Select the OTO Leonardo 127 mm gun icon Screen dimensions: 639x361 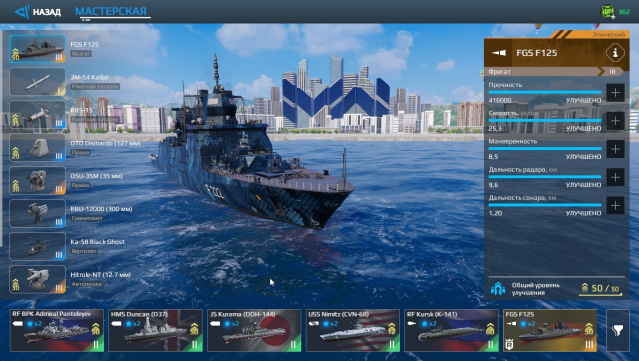coord(37,147)
